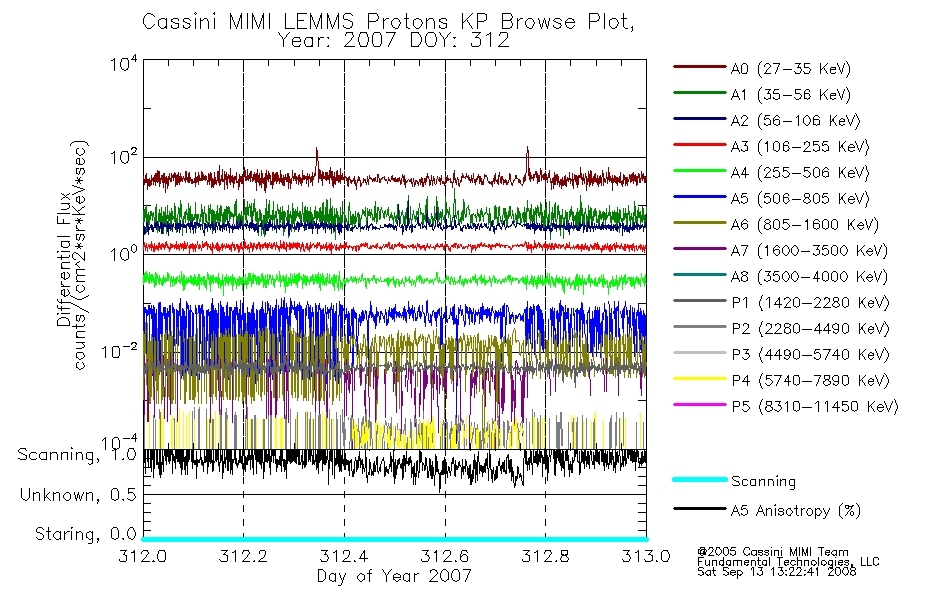The height and width of the screenshot is (600, 950).
Task: Click the dark green A1 legend line
Action: pyautogui.click(x=699, y=93)
